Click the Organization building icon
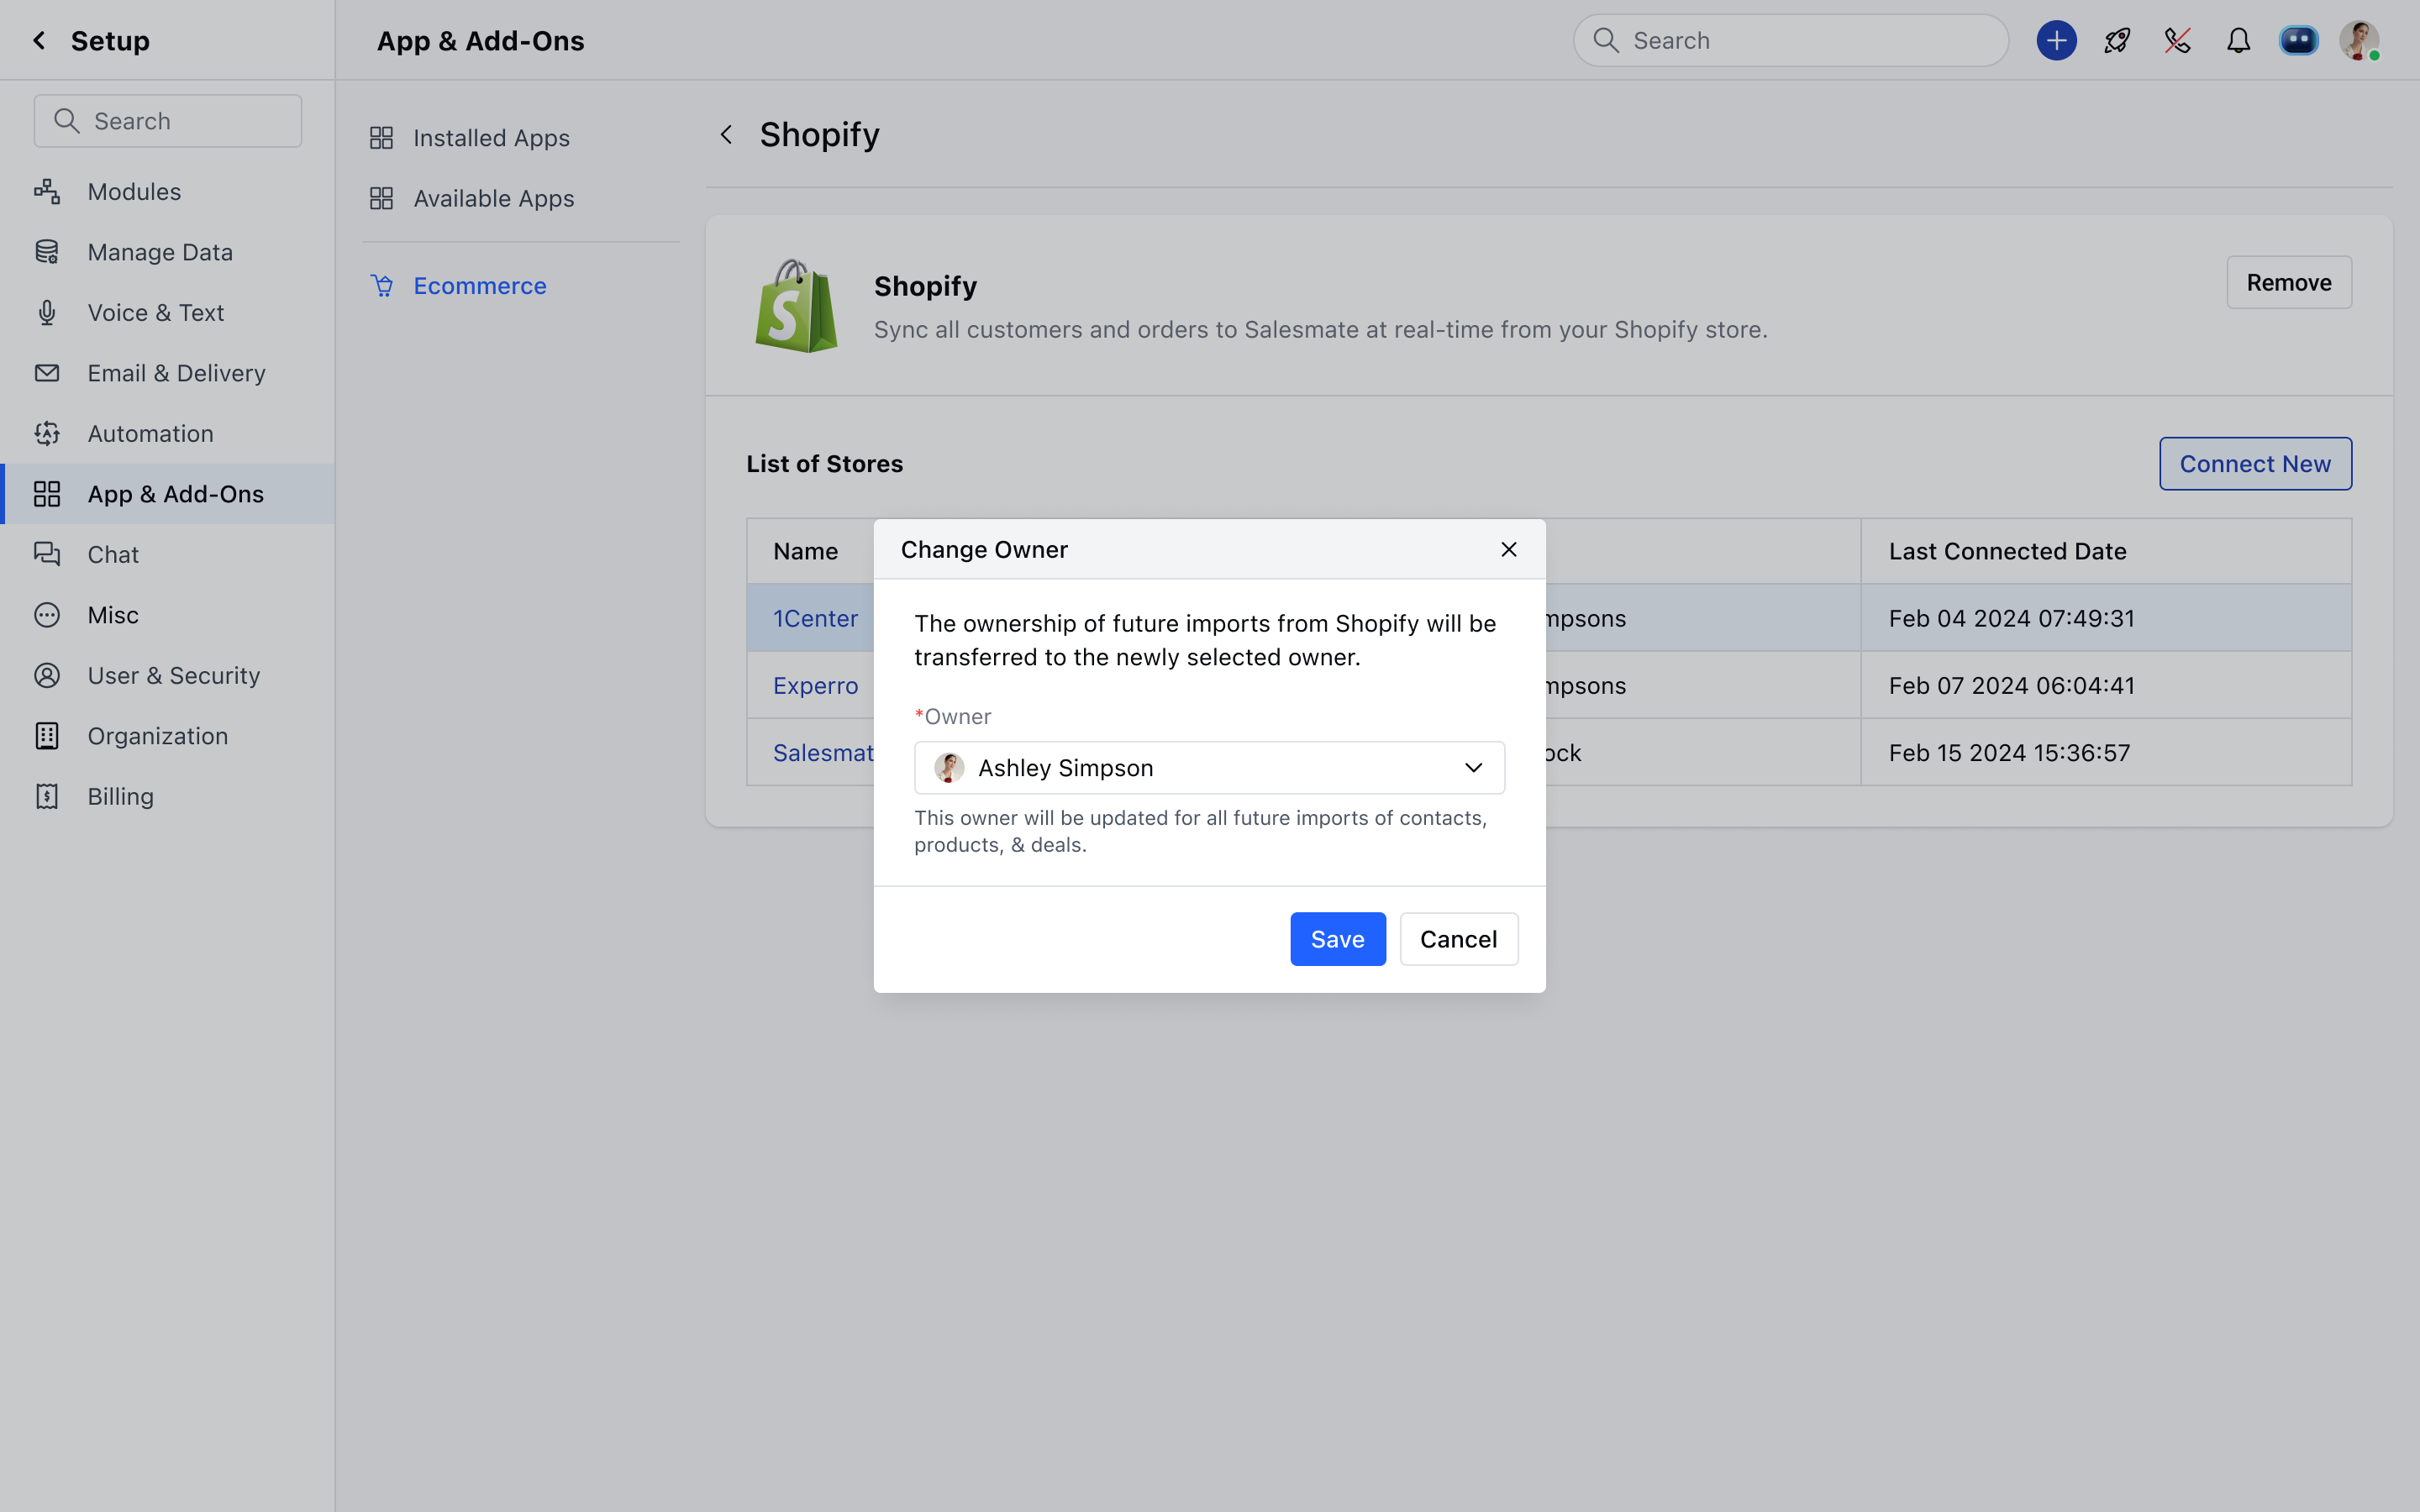The image size is (2420, 1512). point(47,736)
